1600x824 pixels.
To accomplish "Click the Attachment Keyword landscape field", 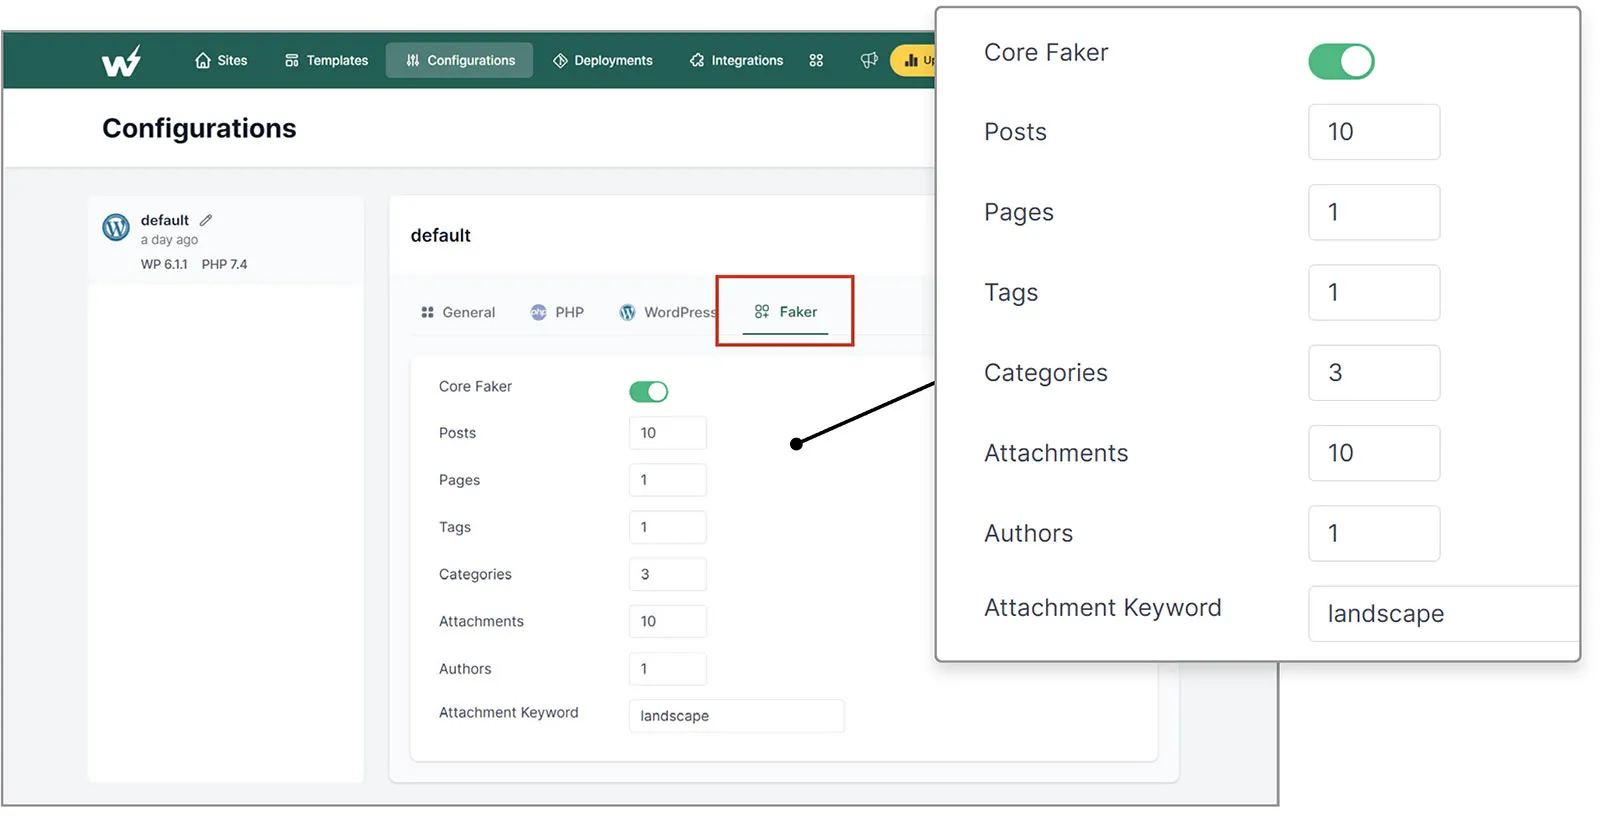I will tap(736, 716).
